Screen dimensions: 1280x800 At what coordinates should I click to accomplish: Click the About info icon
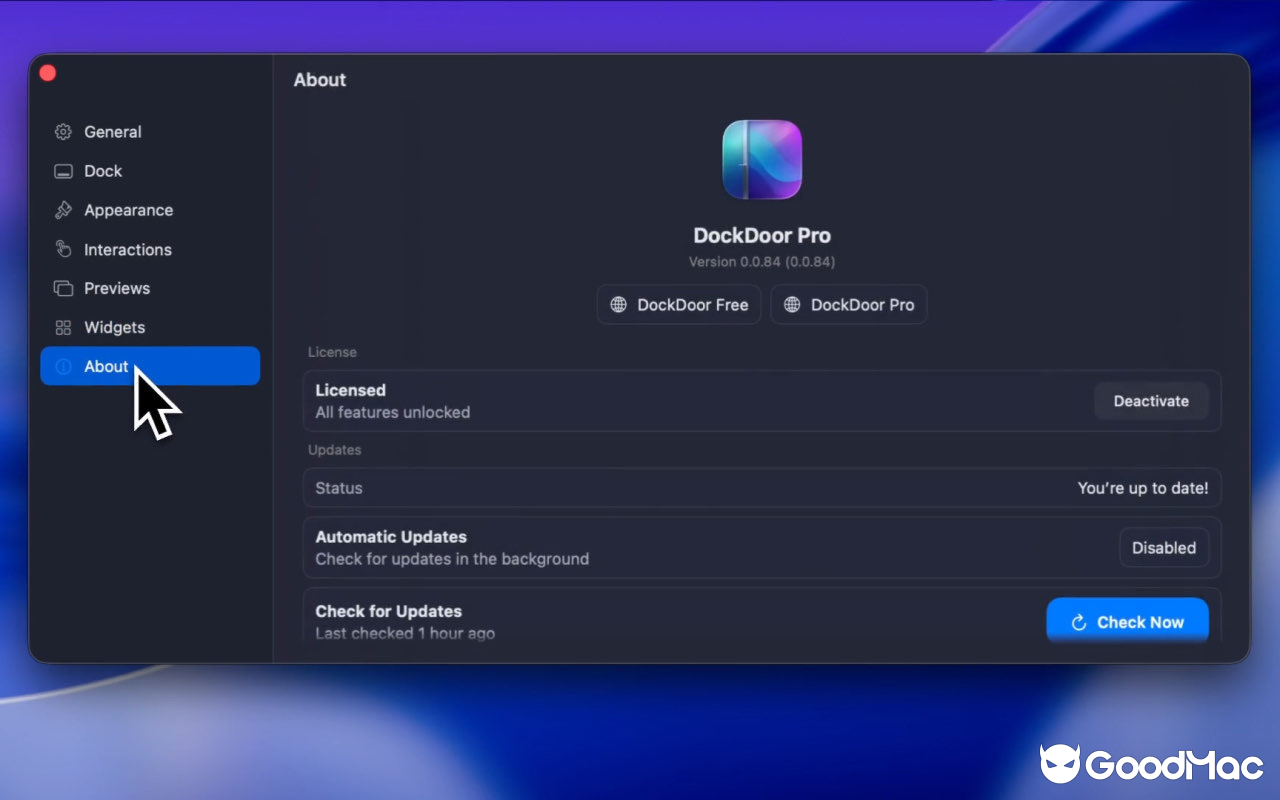click(62, 366)
